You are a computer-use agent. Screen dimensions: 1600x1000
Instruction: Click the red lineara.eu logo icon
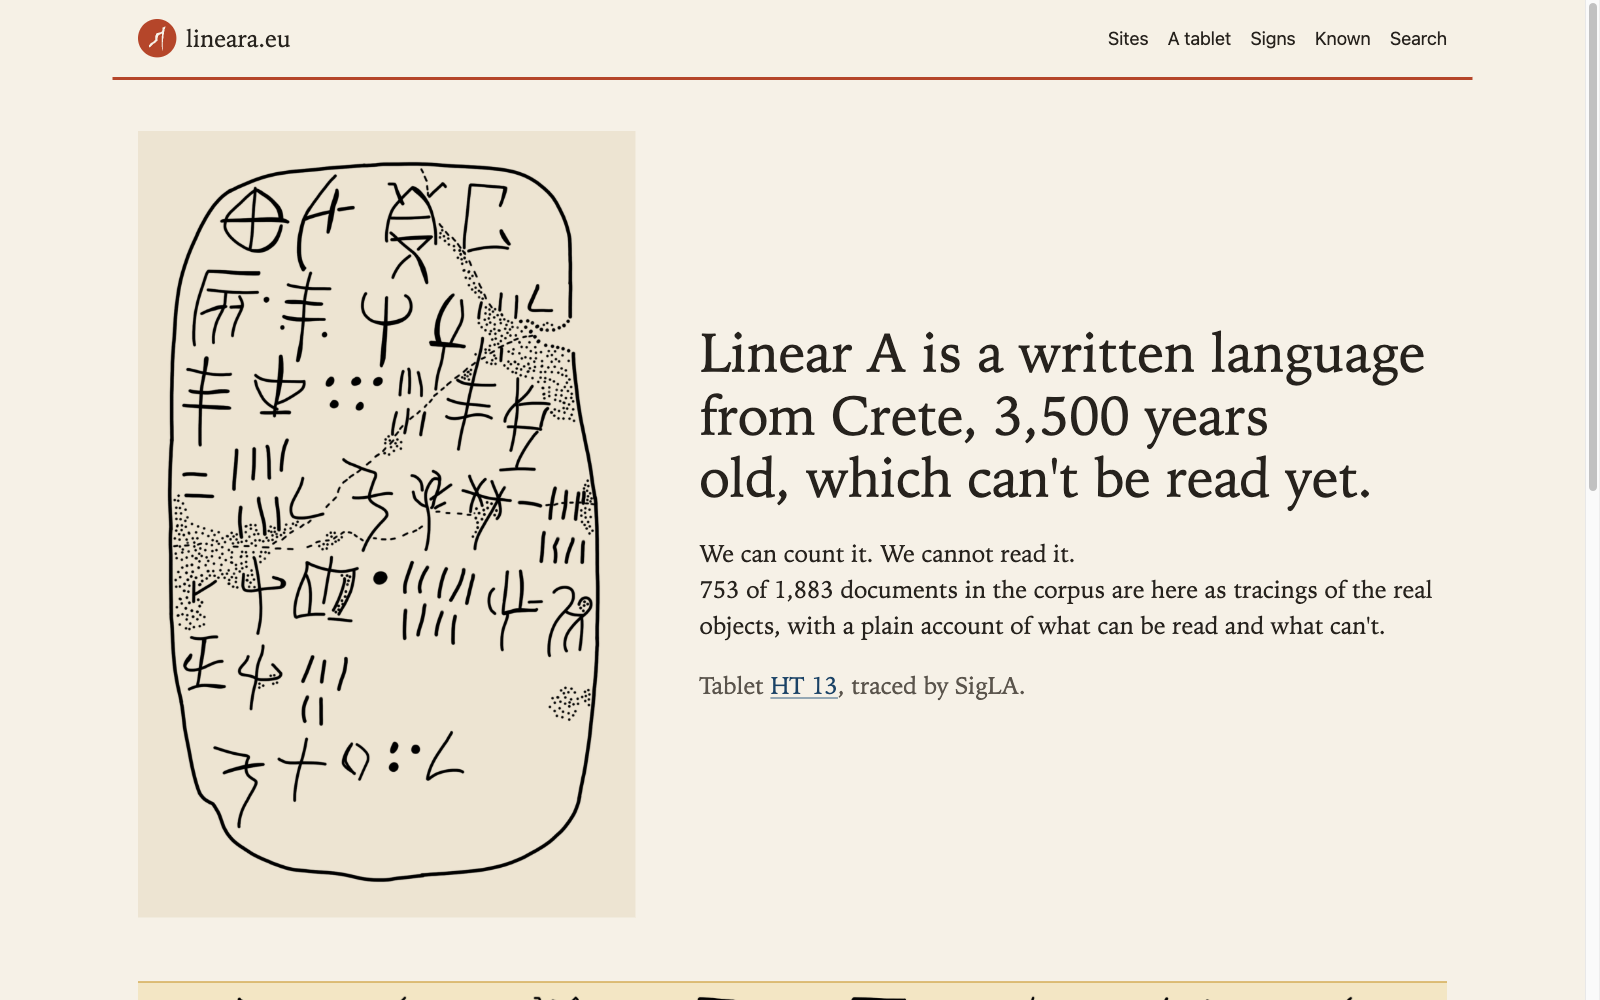(157, 38)
